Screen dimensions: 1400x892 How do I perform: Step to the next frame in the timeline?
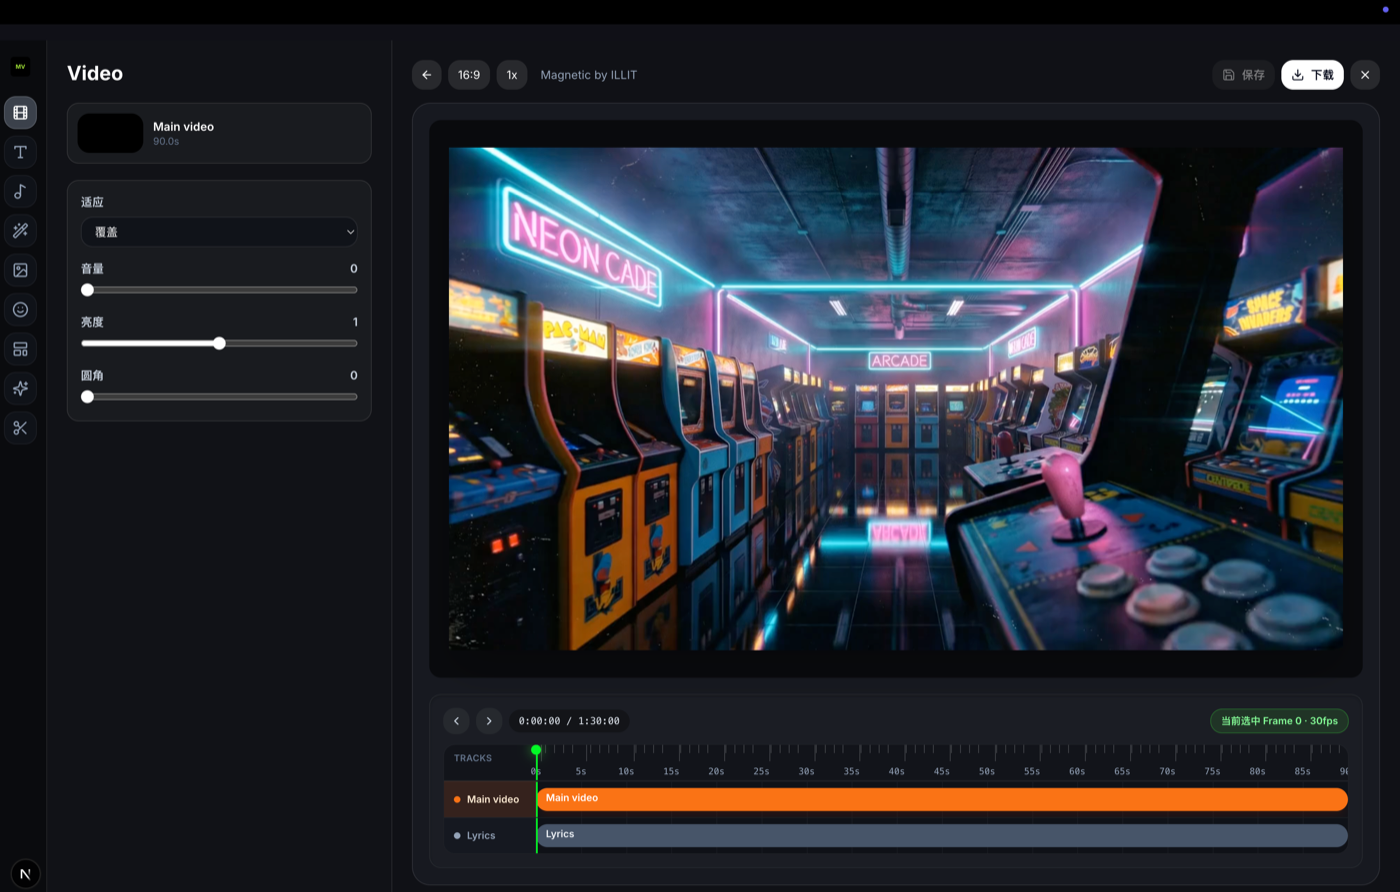pyautogui.click(x=489, y=721)
